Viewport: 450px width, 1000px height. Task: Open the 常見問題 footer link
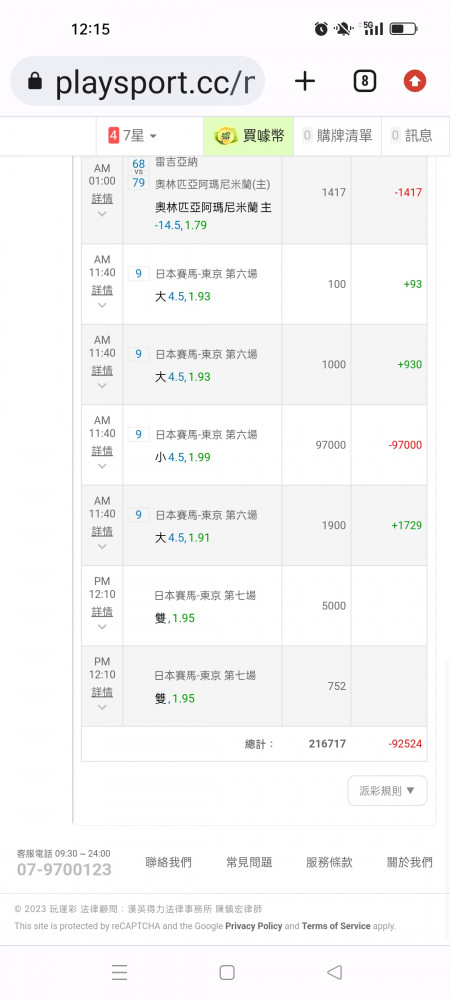249,862
